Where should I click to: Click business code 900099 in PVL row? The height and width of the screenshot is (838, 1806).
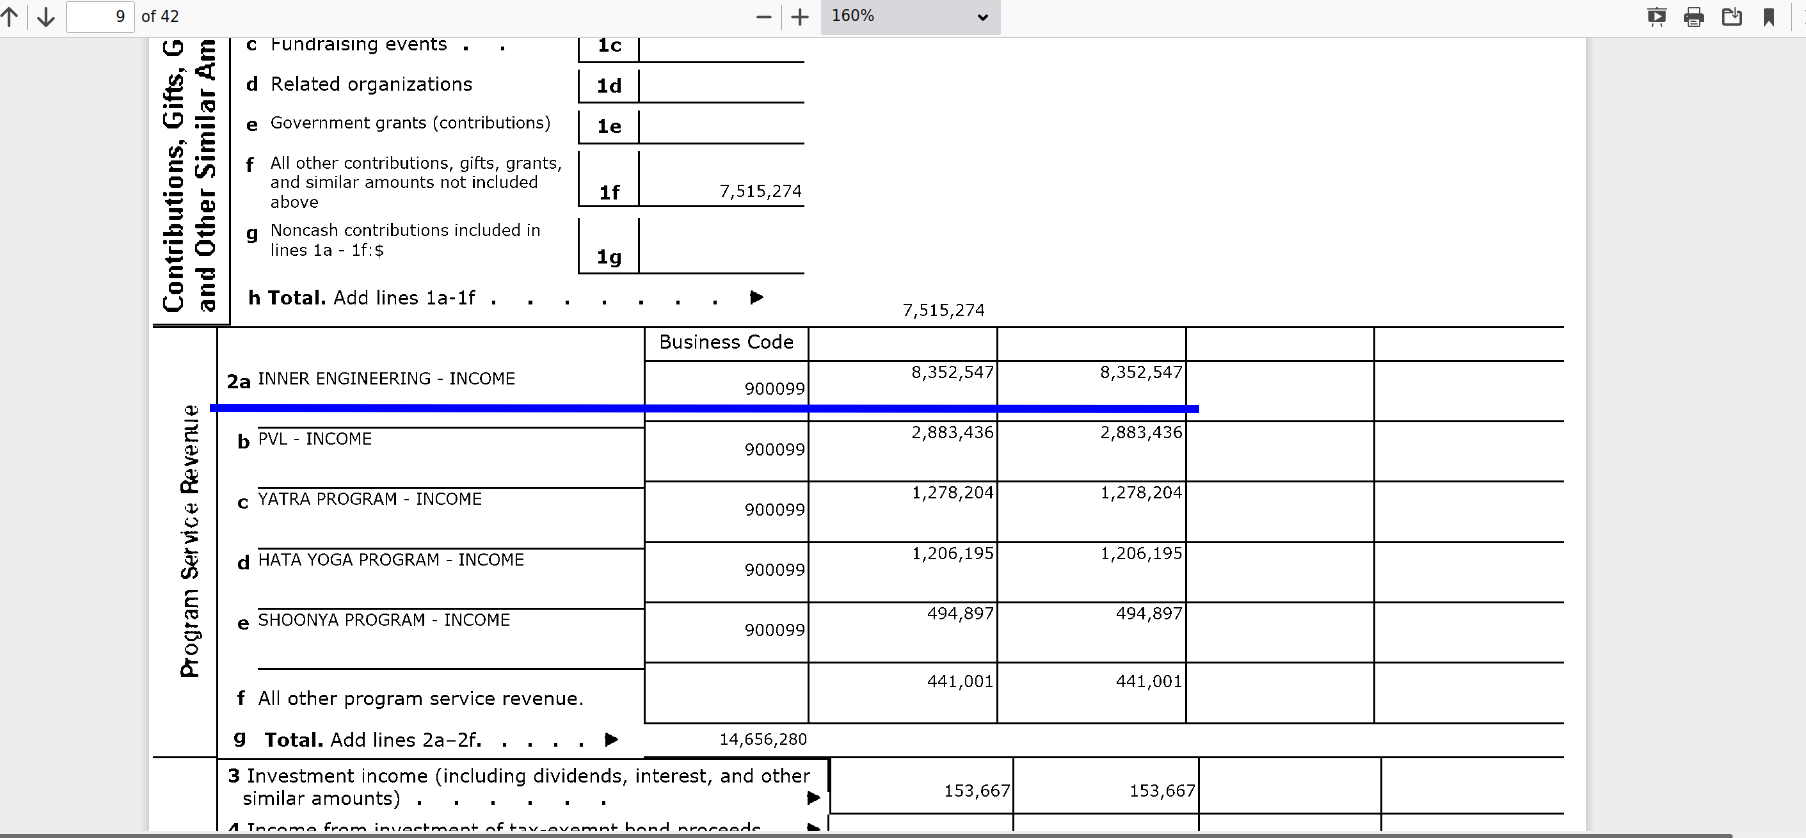pyautogui.click(x=774, y=450)
